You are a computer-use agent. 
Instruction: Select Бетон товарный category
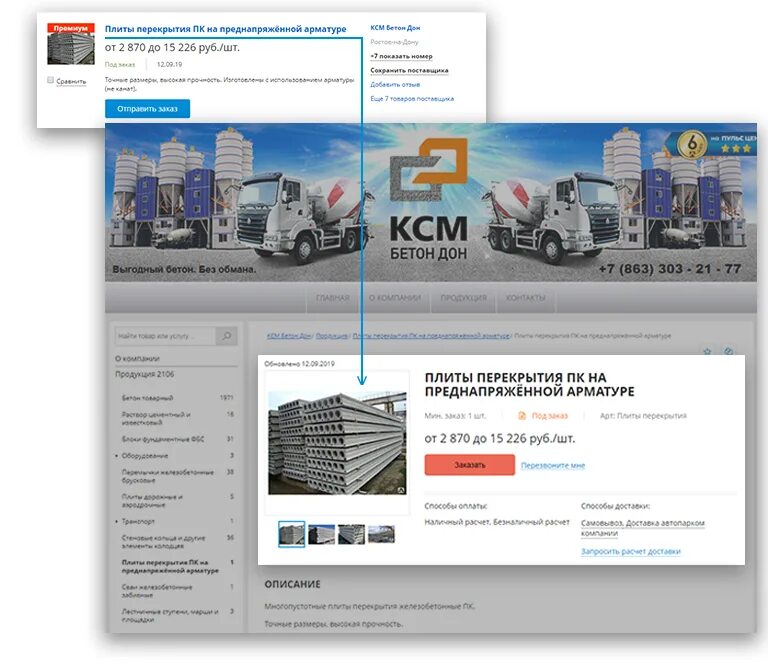point(147,398)
